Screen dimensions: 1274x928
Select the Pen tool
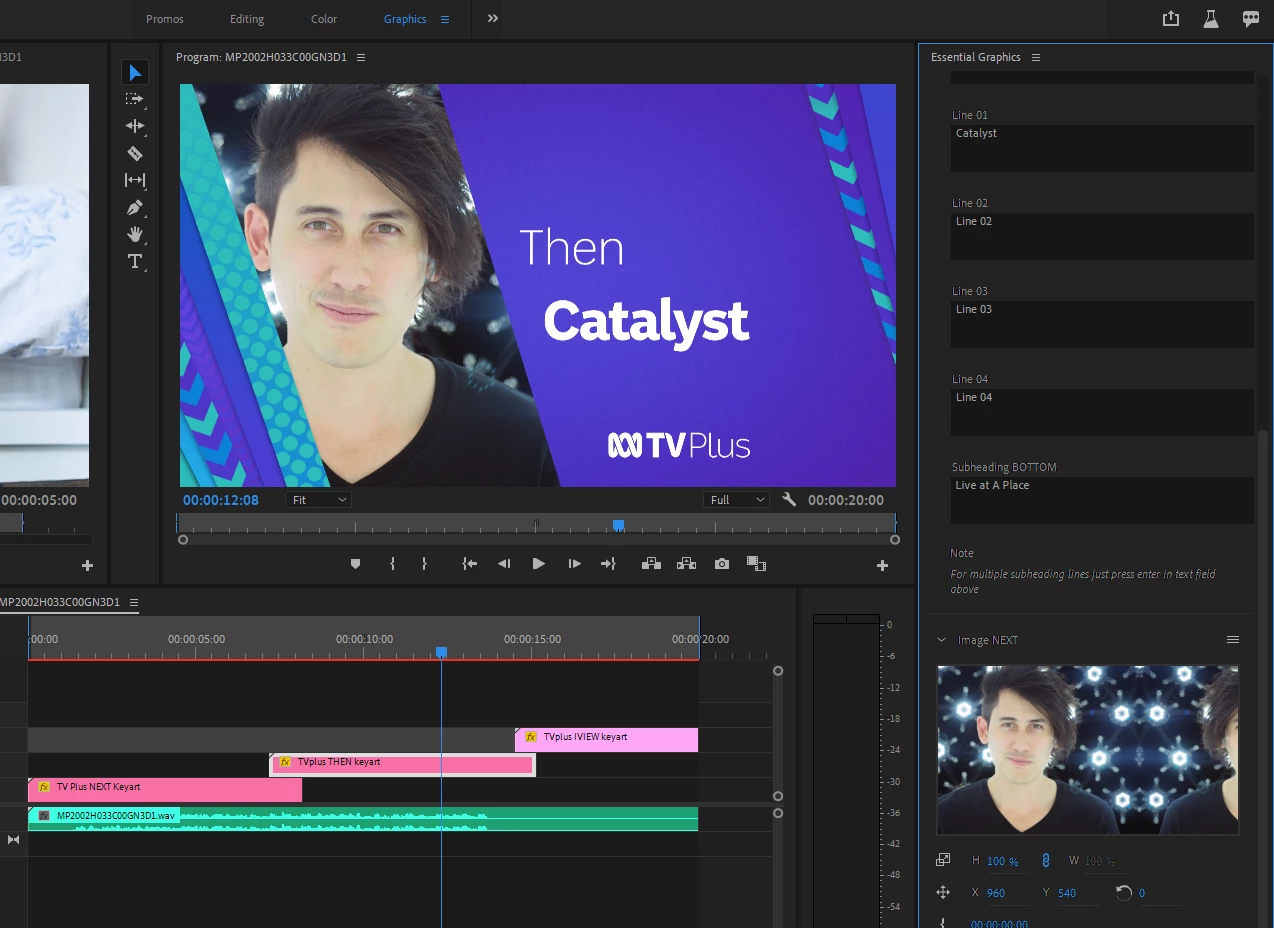tap(135, 207)
